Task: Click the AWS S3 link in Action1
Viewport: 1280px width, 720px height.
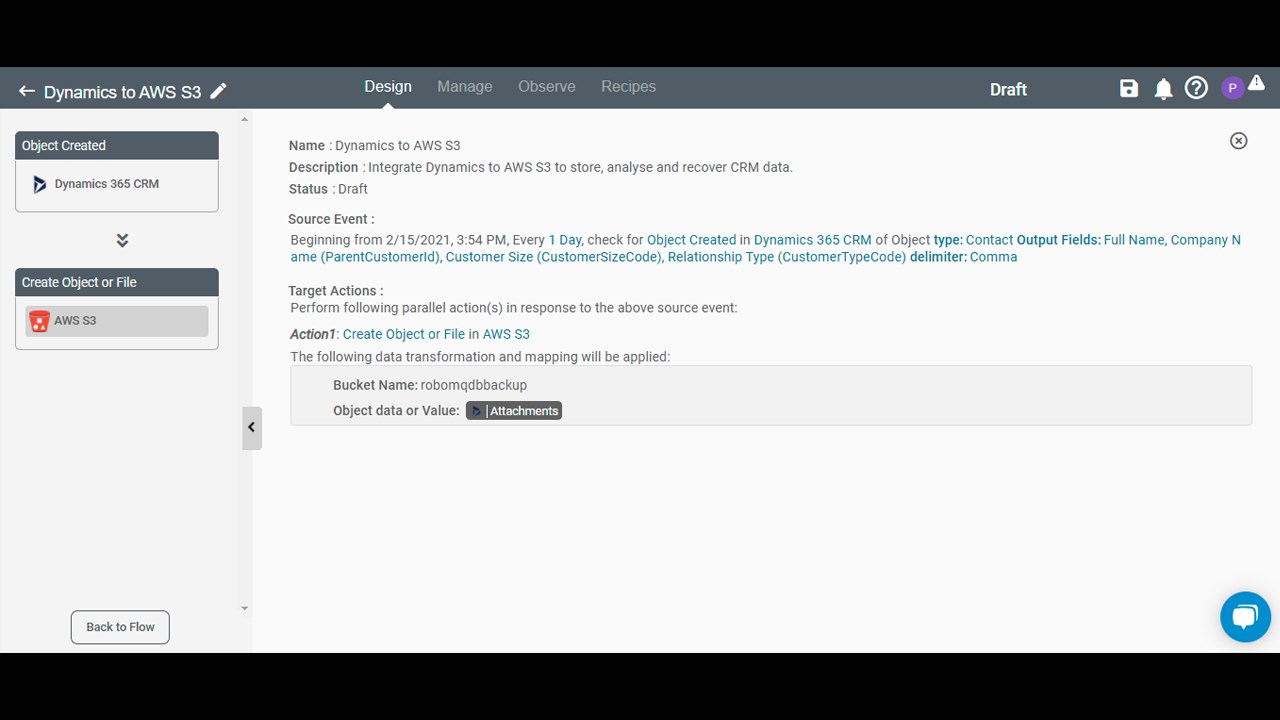Action: click(x=506, y=334)
